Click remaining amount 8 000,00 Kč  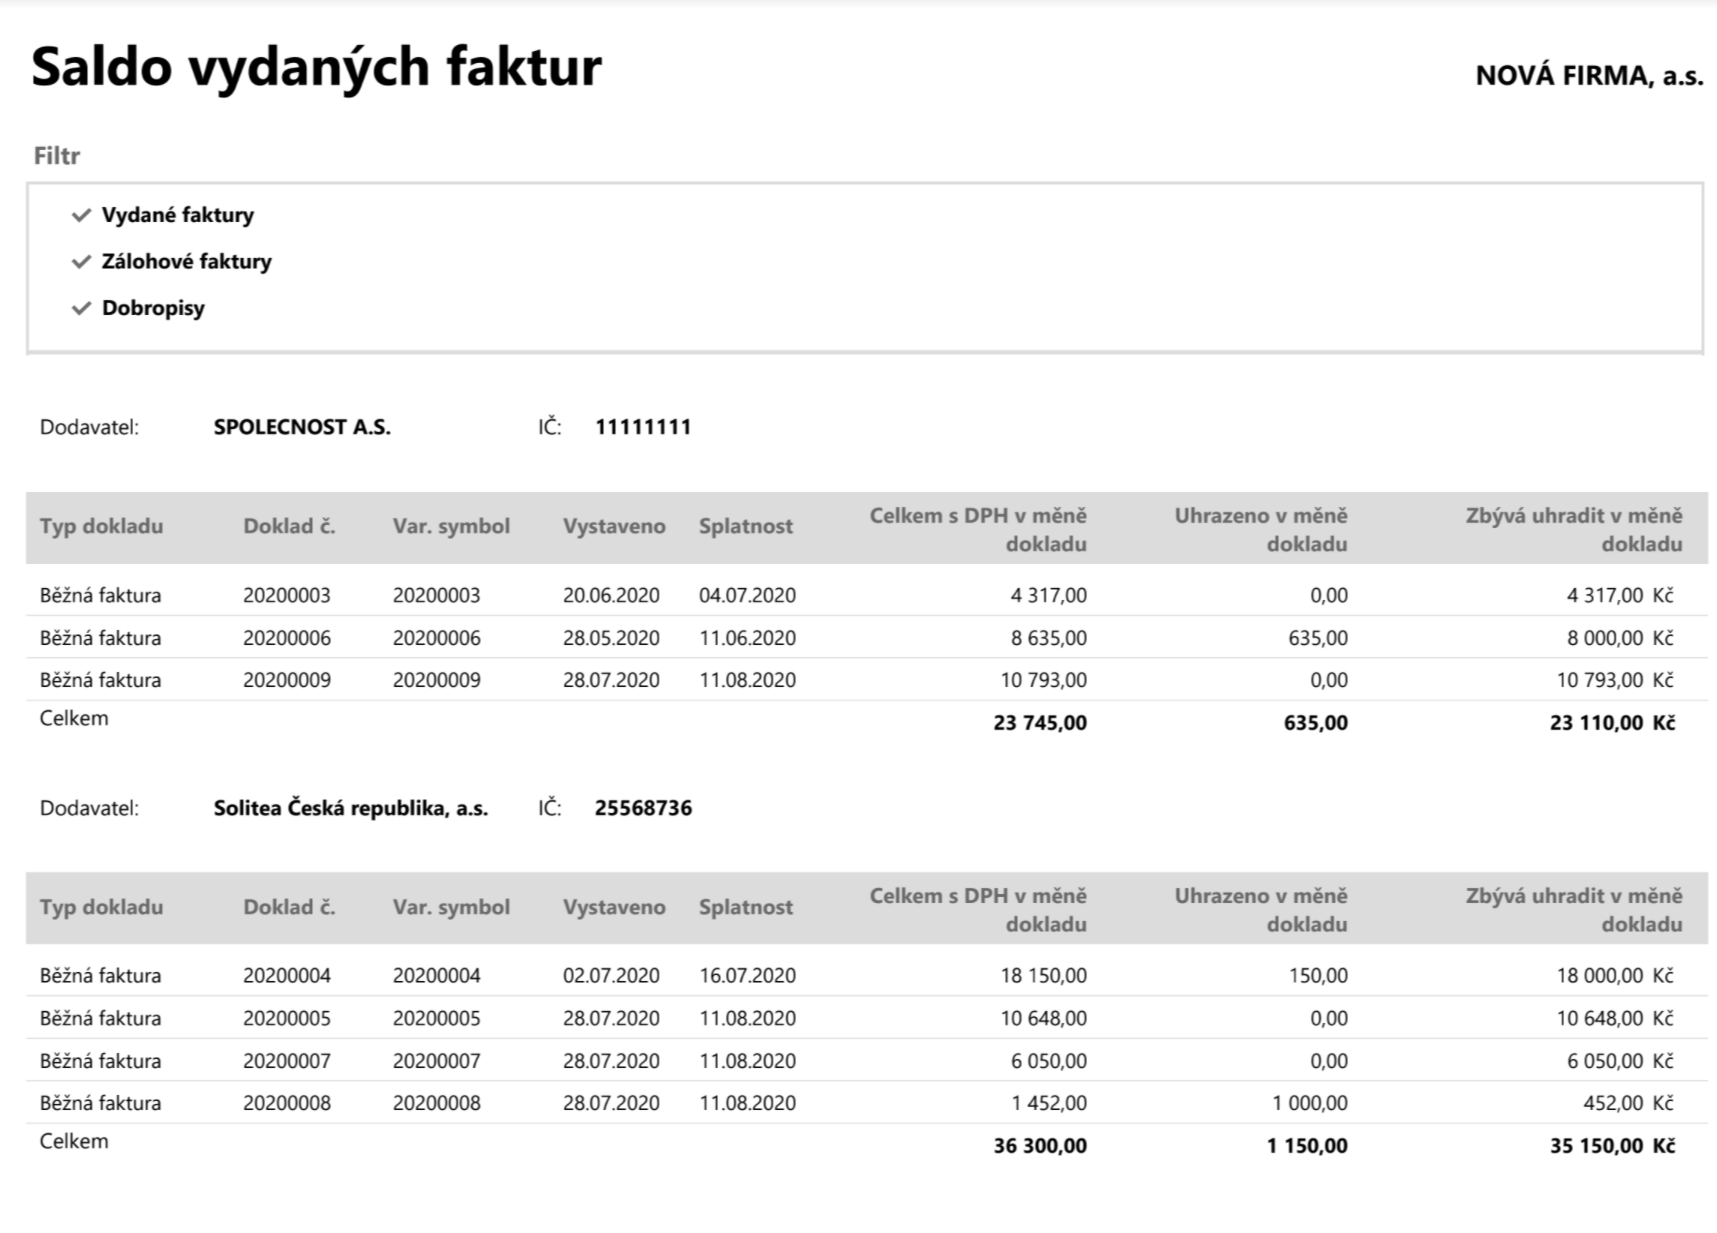tap(1620, 638)
